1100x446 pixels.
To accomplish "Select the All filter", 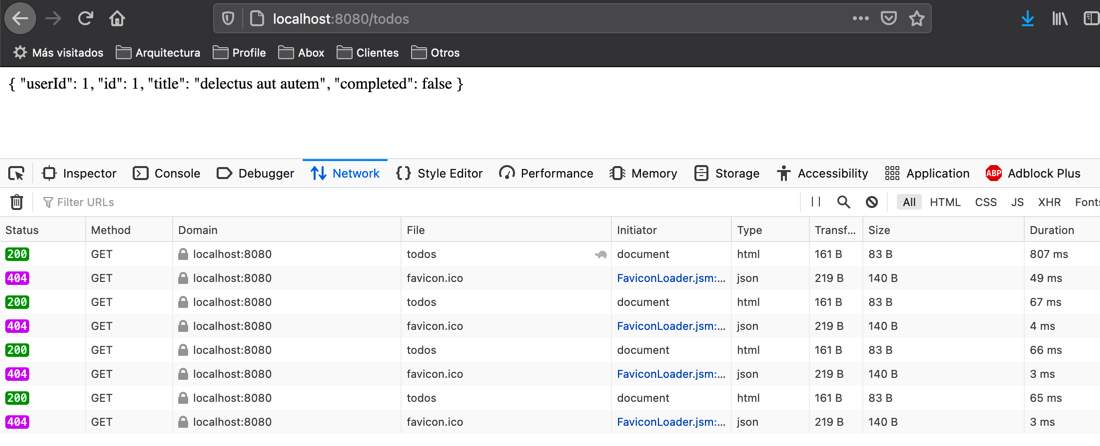I will coord(909,202).
